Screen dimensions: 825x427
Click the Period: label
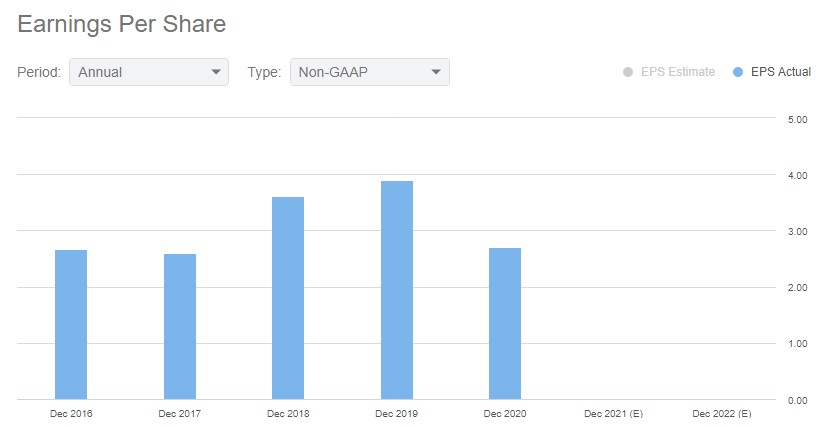(x=39, y=72)
